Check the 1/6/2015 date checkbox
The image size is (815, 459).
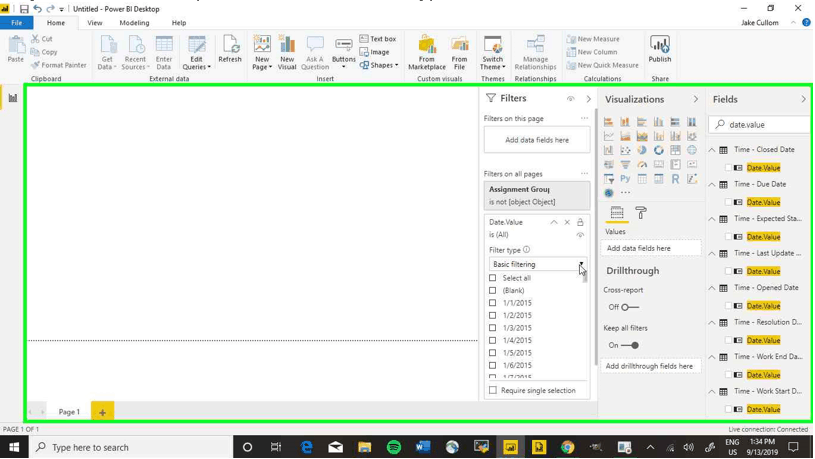click(493, 365)
